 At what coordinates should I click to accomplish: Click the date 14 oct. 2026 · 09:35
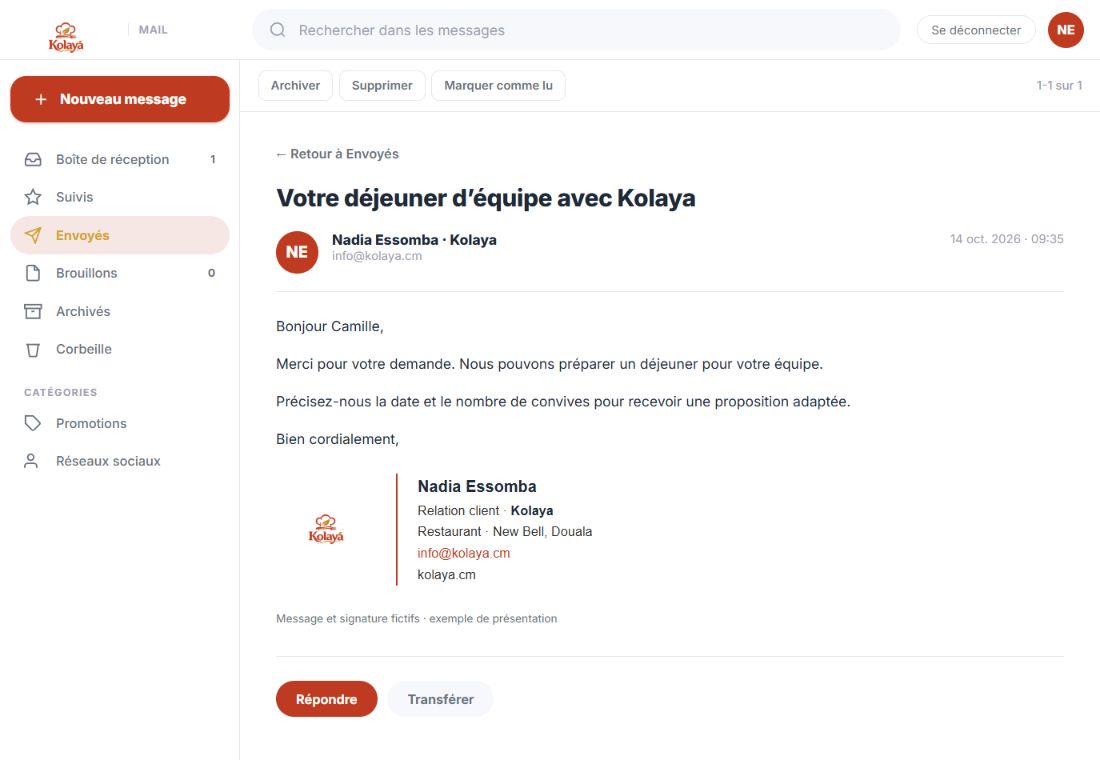[1007, 239]
